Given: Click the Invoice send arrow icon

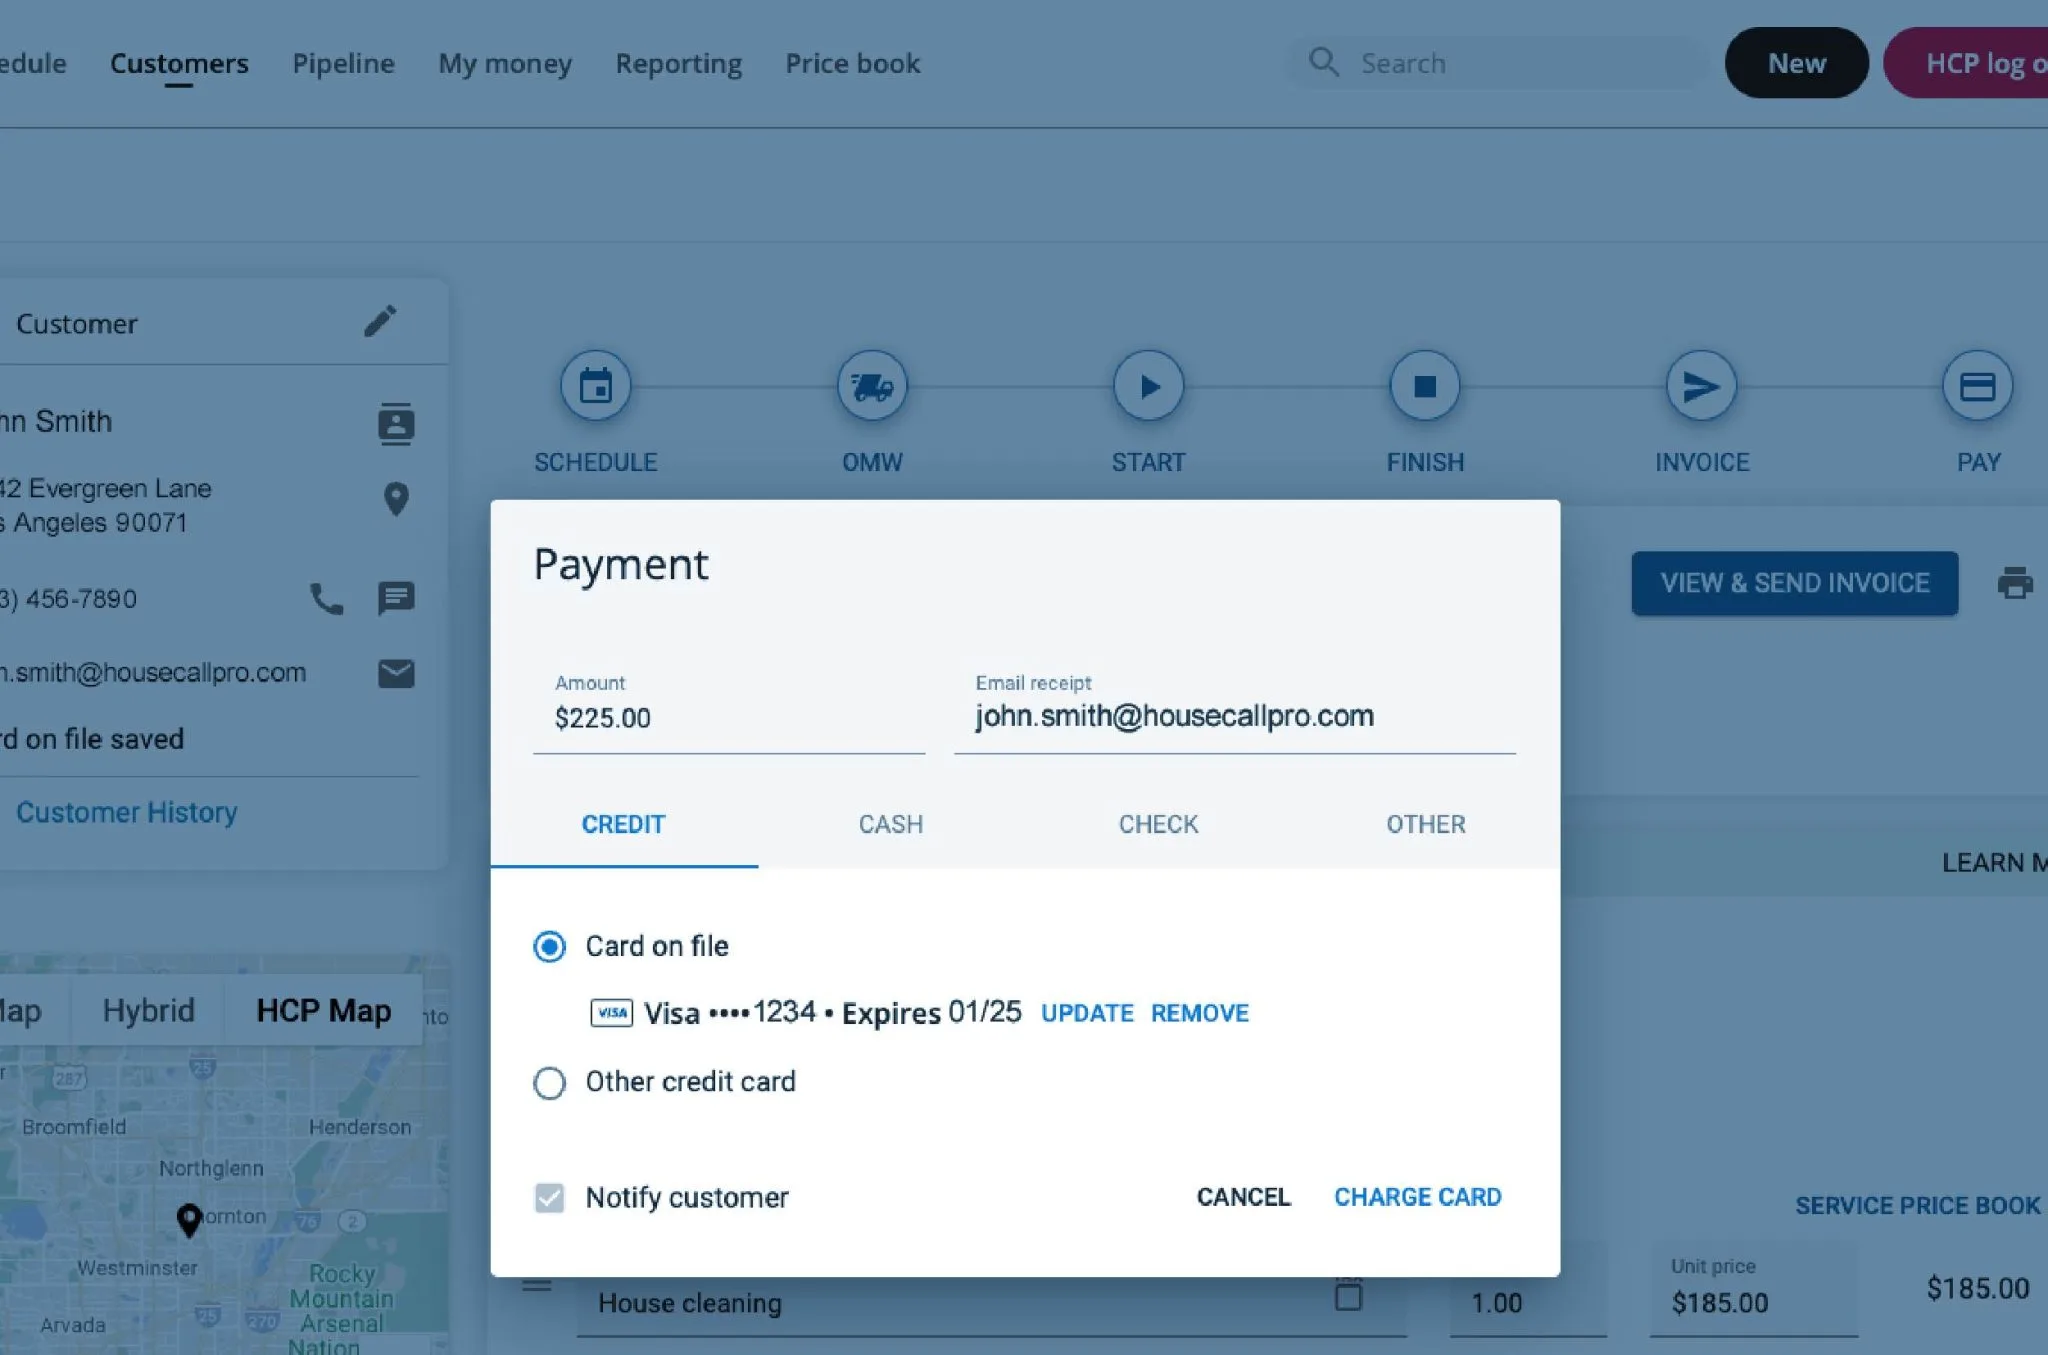Looking at the screenshot, I should pos(1701,386).
